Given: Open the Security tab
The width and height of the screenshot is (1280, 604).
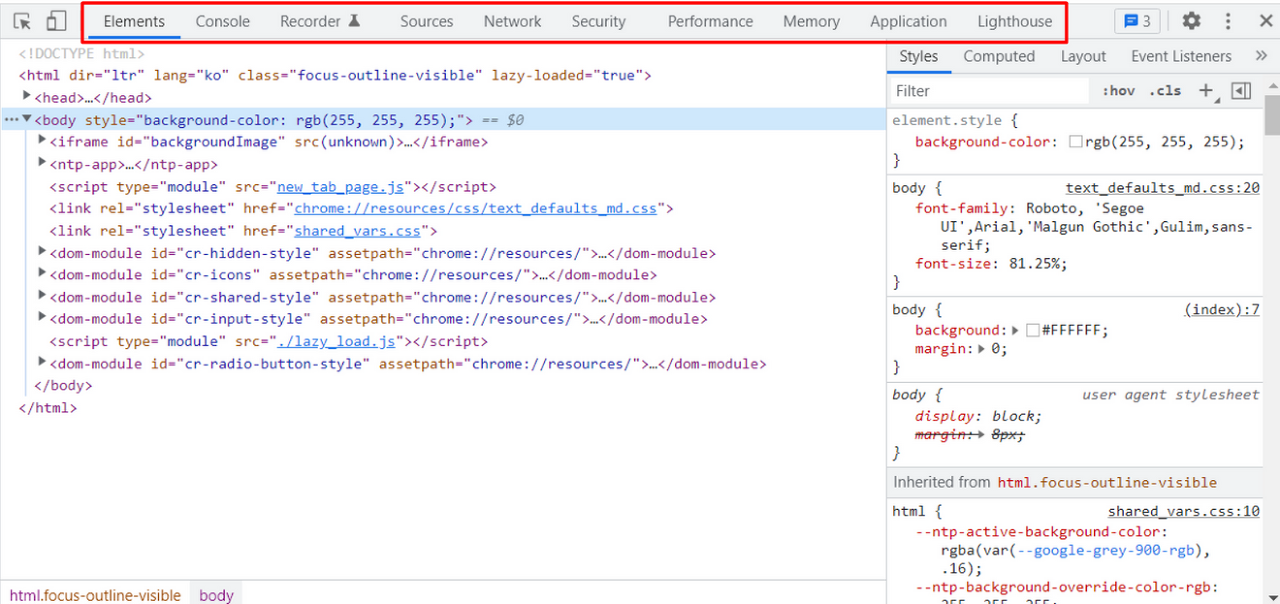Looking at the screenshot, I should (x=598, y=21).
